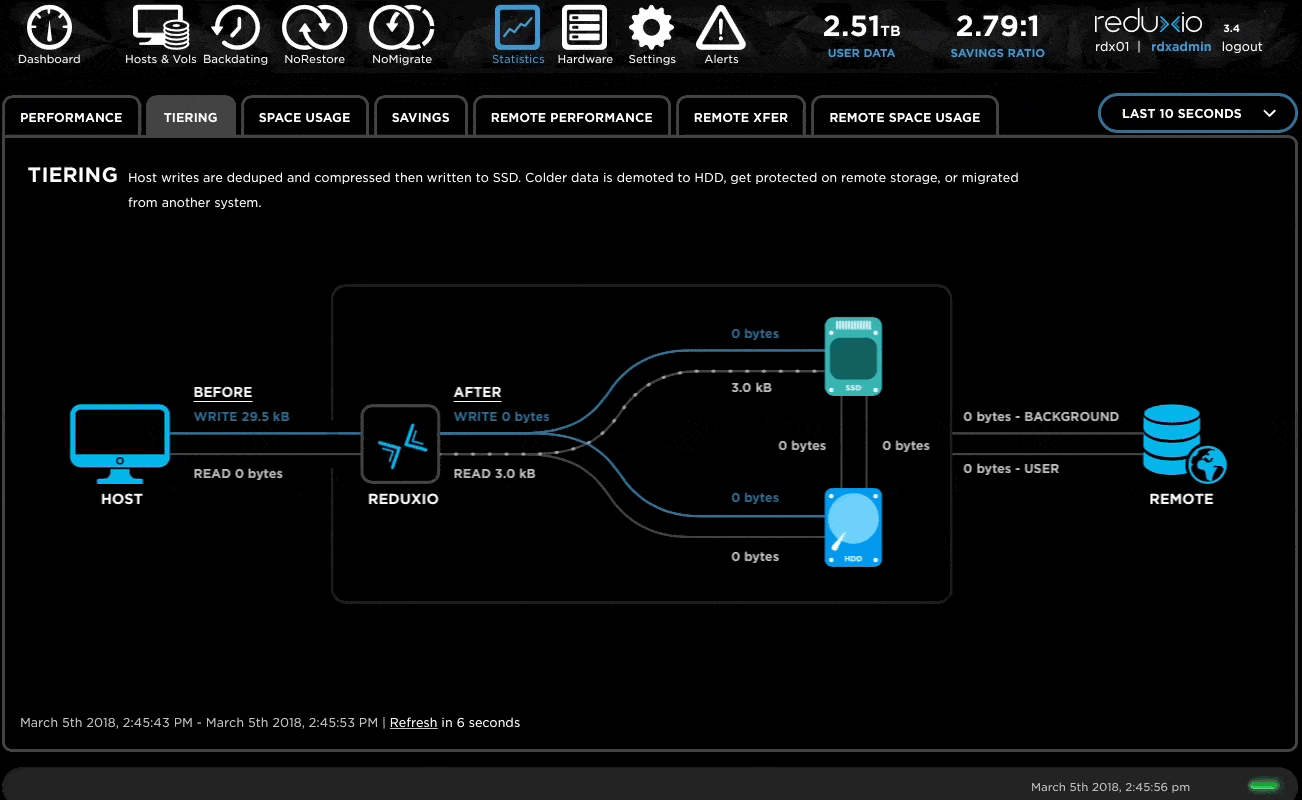Switch to the PERFORMANCE tab
The height and width of the screenshot is (800, 1302).
click(71, 117)
